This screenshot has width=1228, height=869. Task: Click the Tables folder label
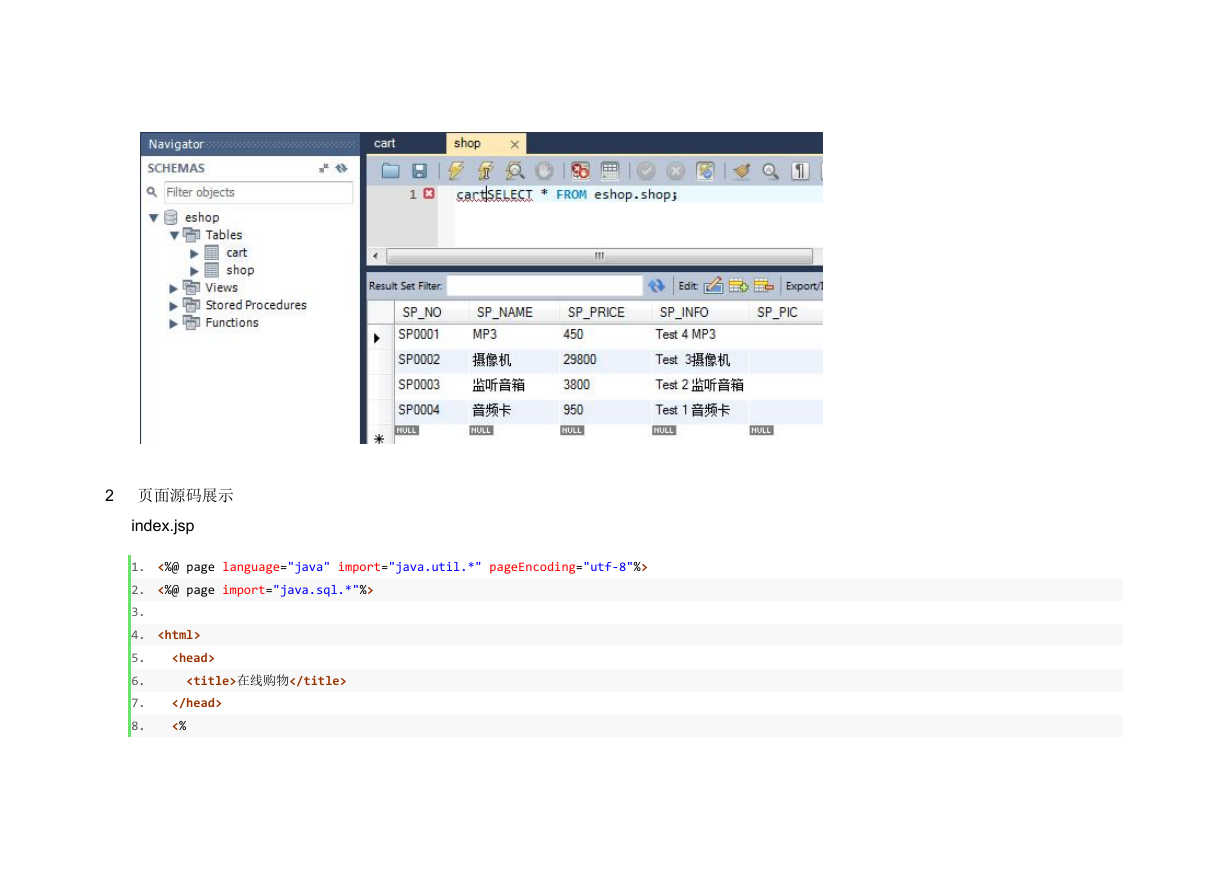point(224,235)
